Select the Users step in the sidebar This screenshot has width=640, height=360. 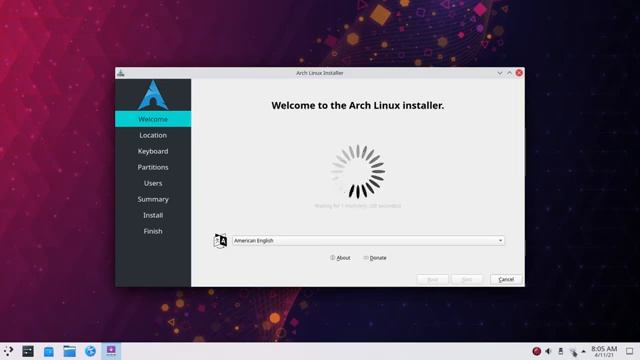pyautogui.click(x=153, y=183)
